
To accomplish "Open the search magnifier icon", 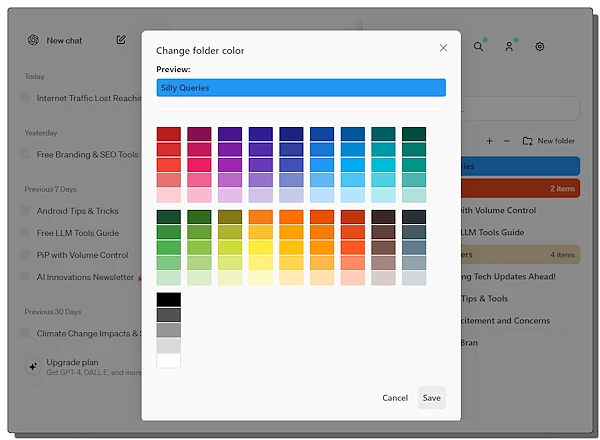I will pos(478,47).
